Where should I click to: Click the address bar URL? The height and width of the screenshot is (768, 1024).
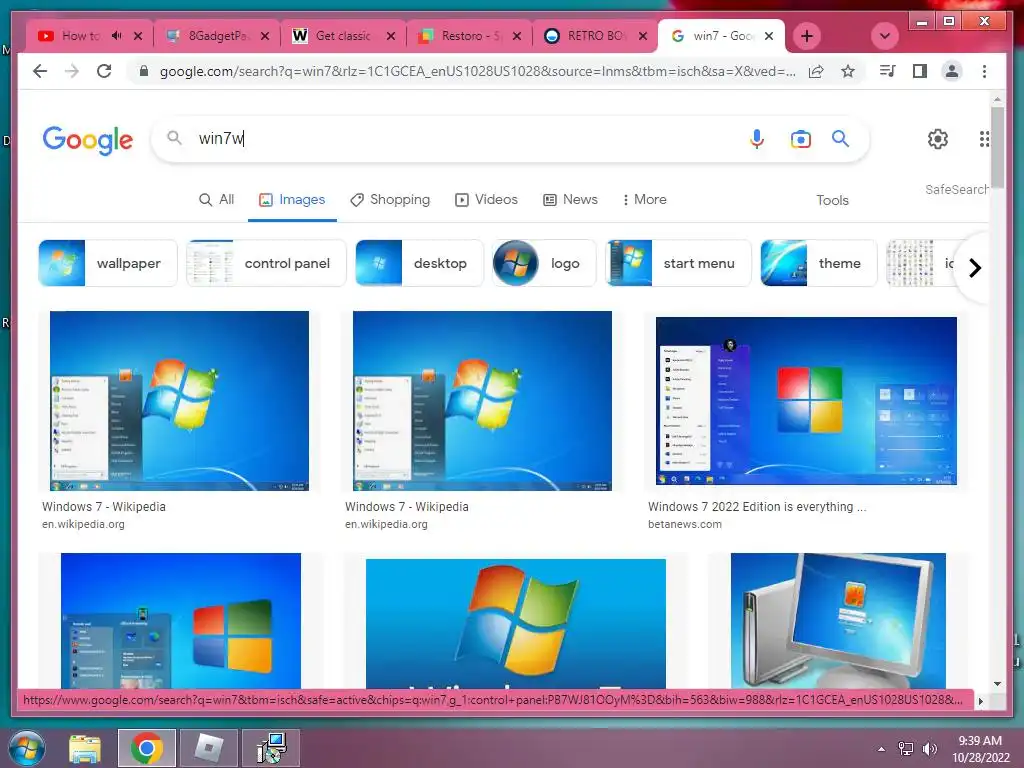click(x=477, y=71)
